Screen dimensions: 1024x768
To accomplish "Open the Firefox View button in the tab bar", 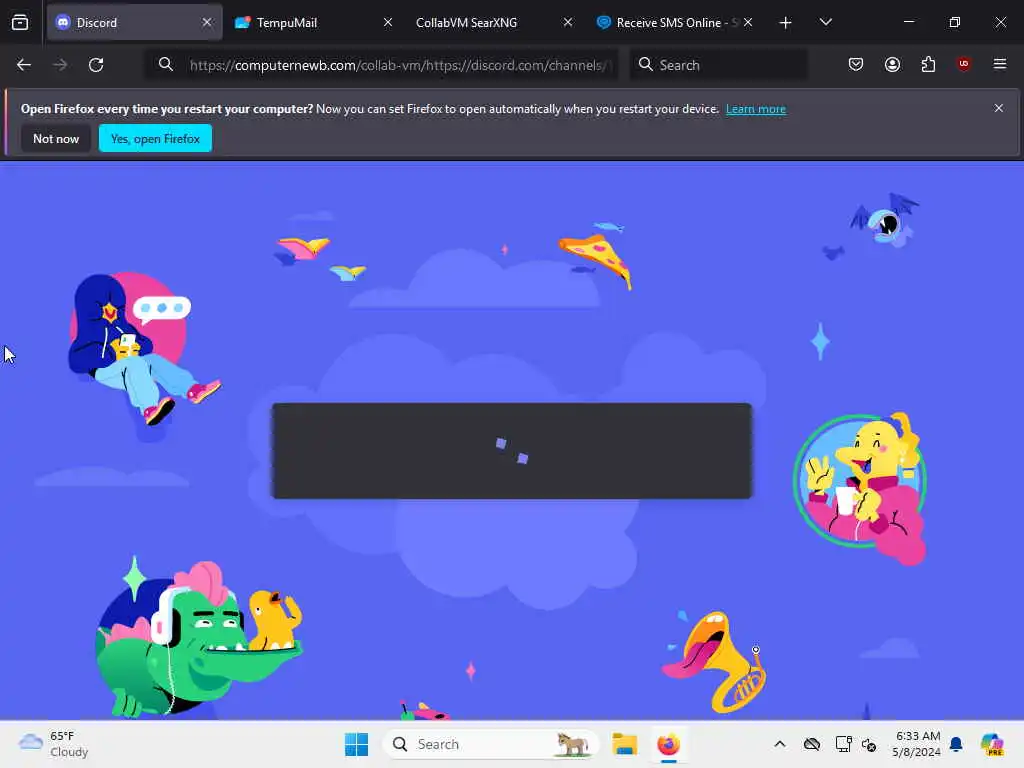I will (x=20, y=22).
